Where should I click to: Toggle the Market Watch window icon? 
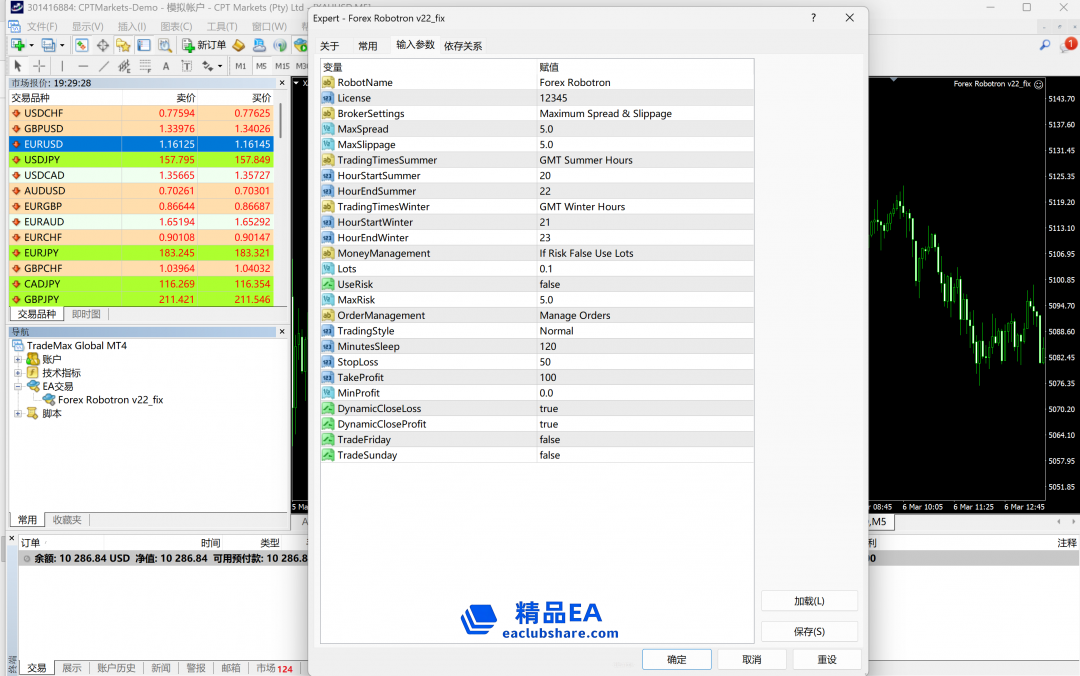pos(81,45)
